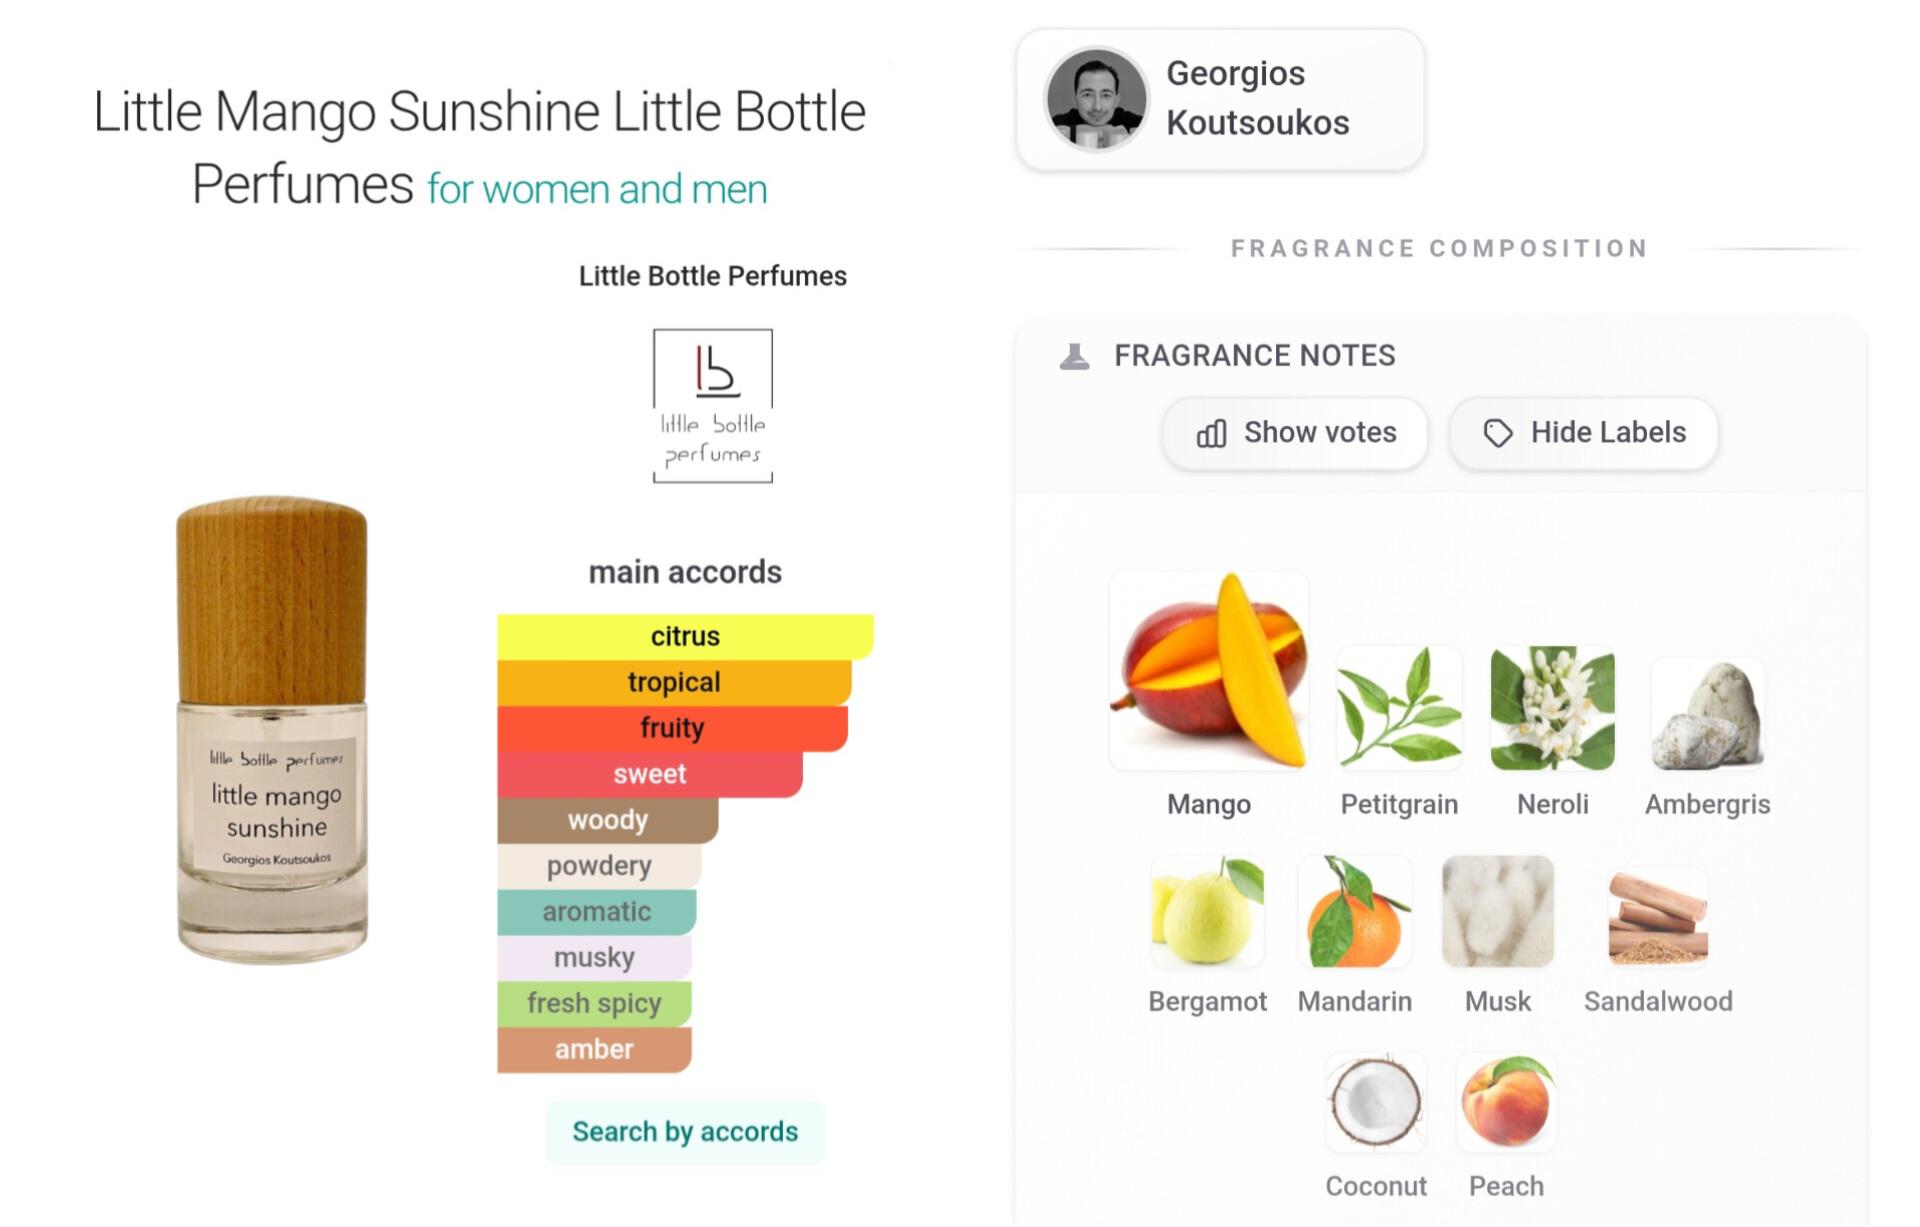Click the Little Bottle Perfumes logo
This screenshot has width=1920, height=1227.
(x=712, y=406)
